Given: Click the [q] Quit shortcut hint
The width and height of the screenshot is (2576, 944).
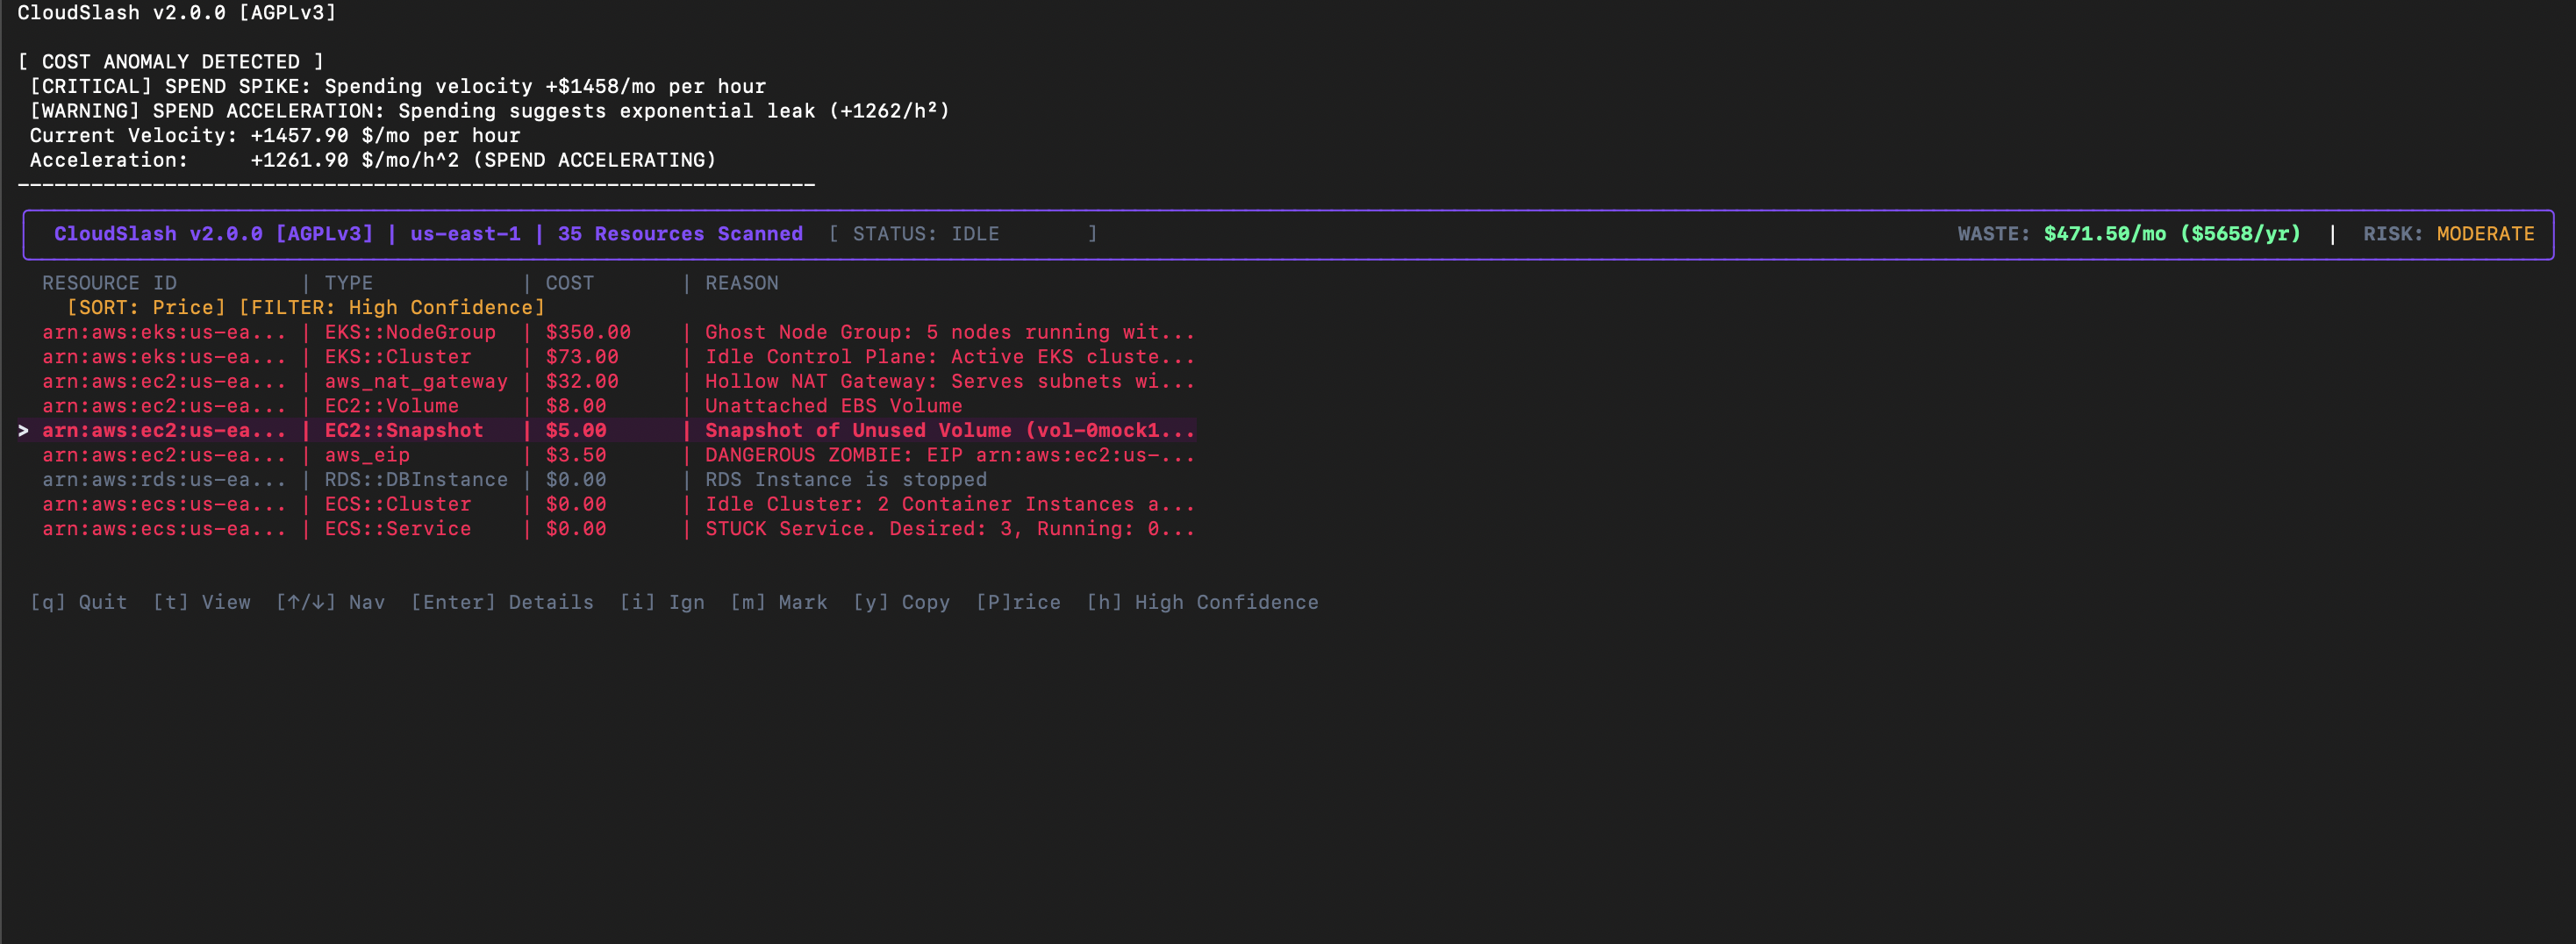Looking at the screenshot, I should coord(79,602).
